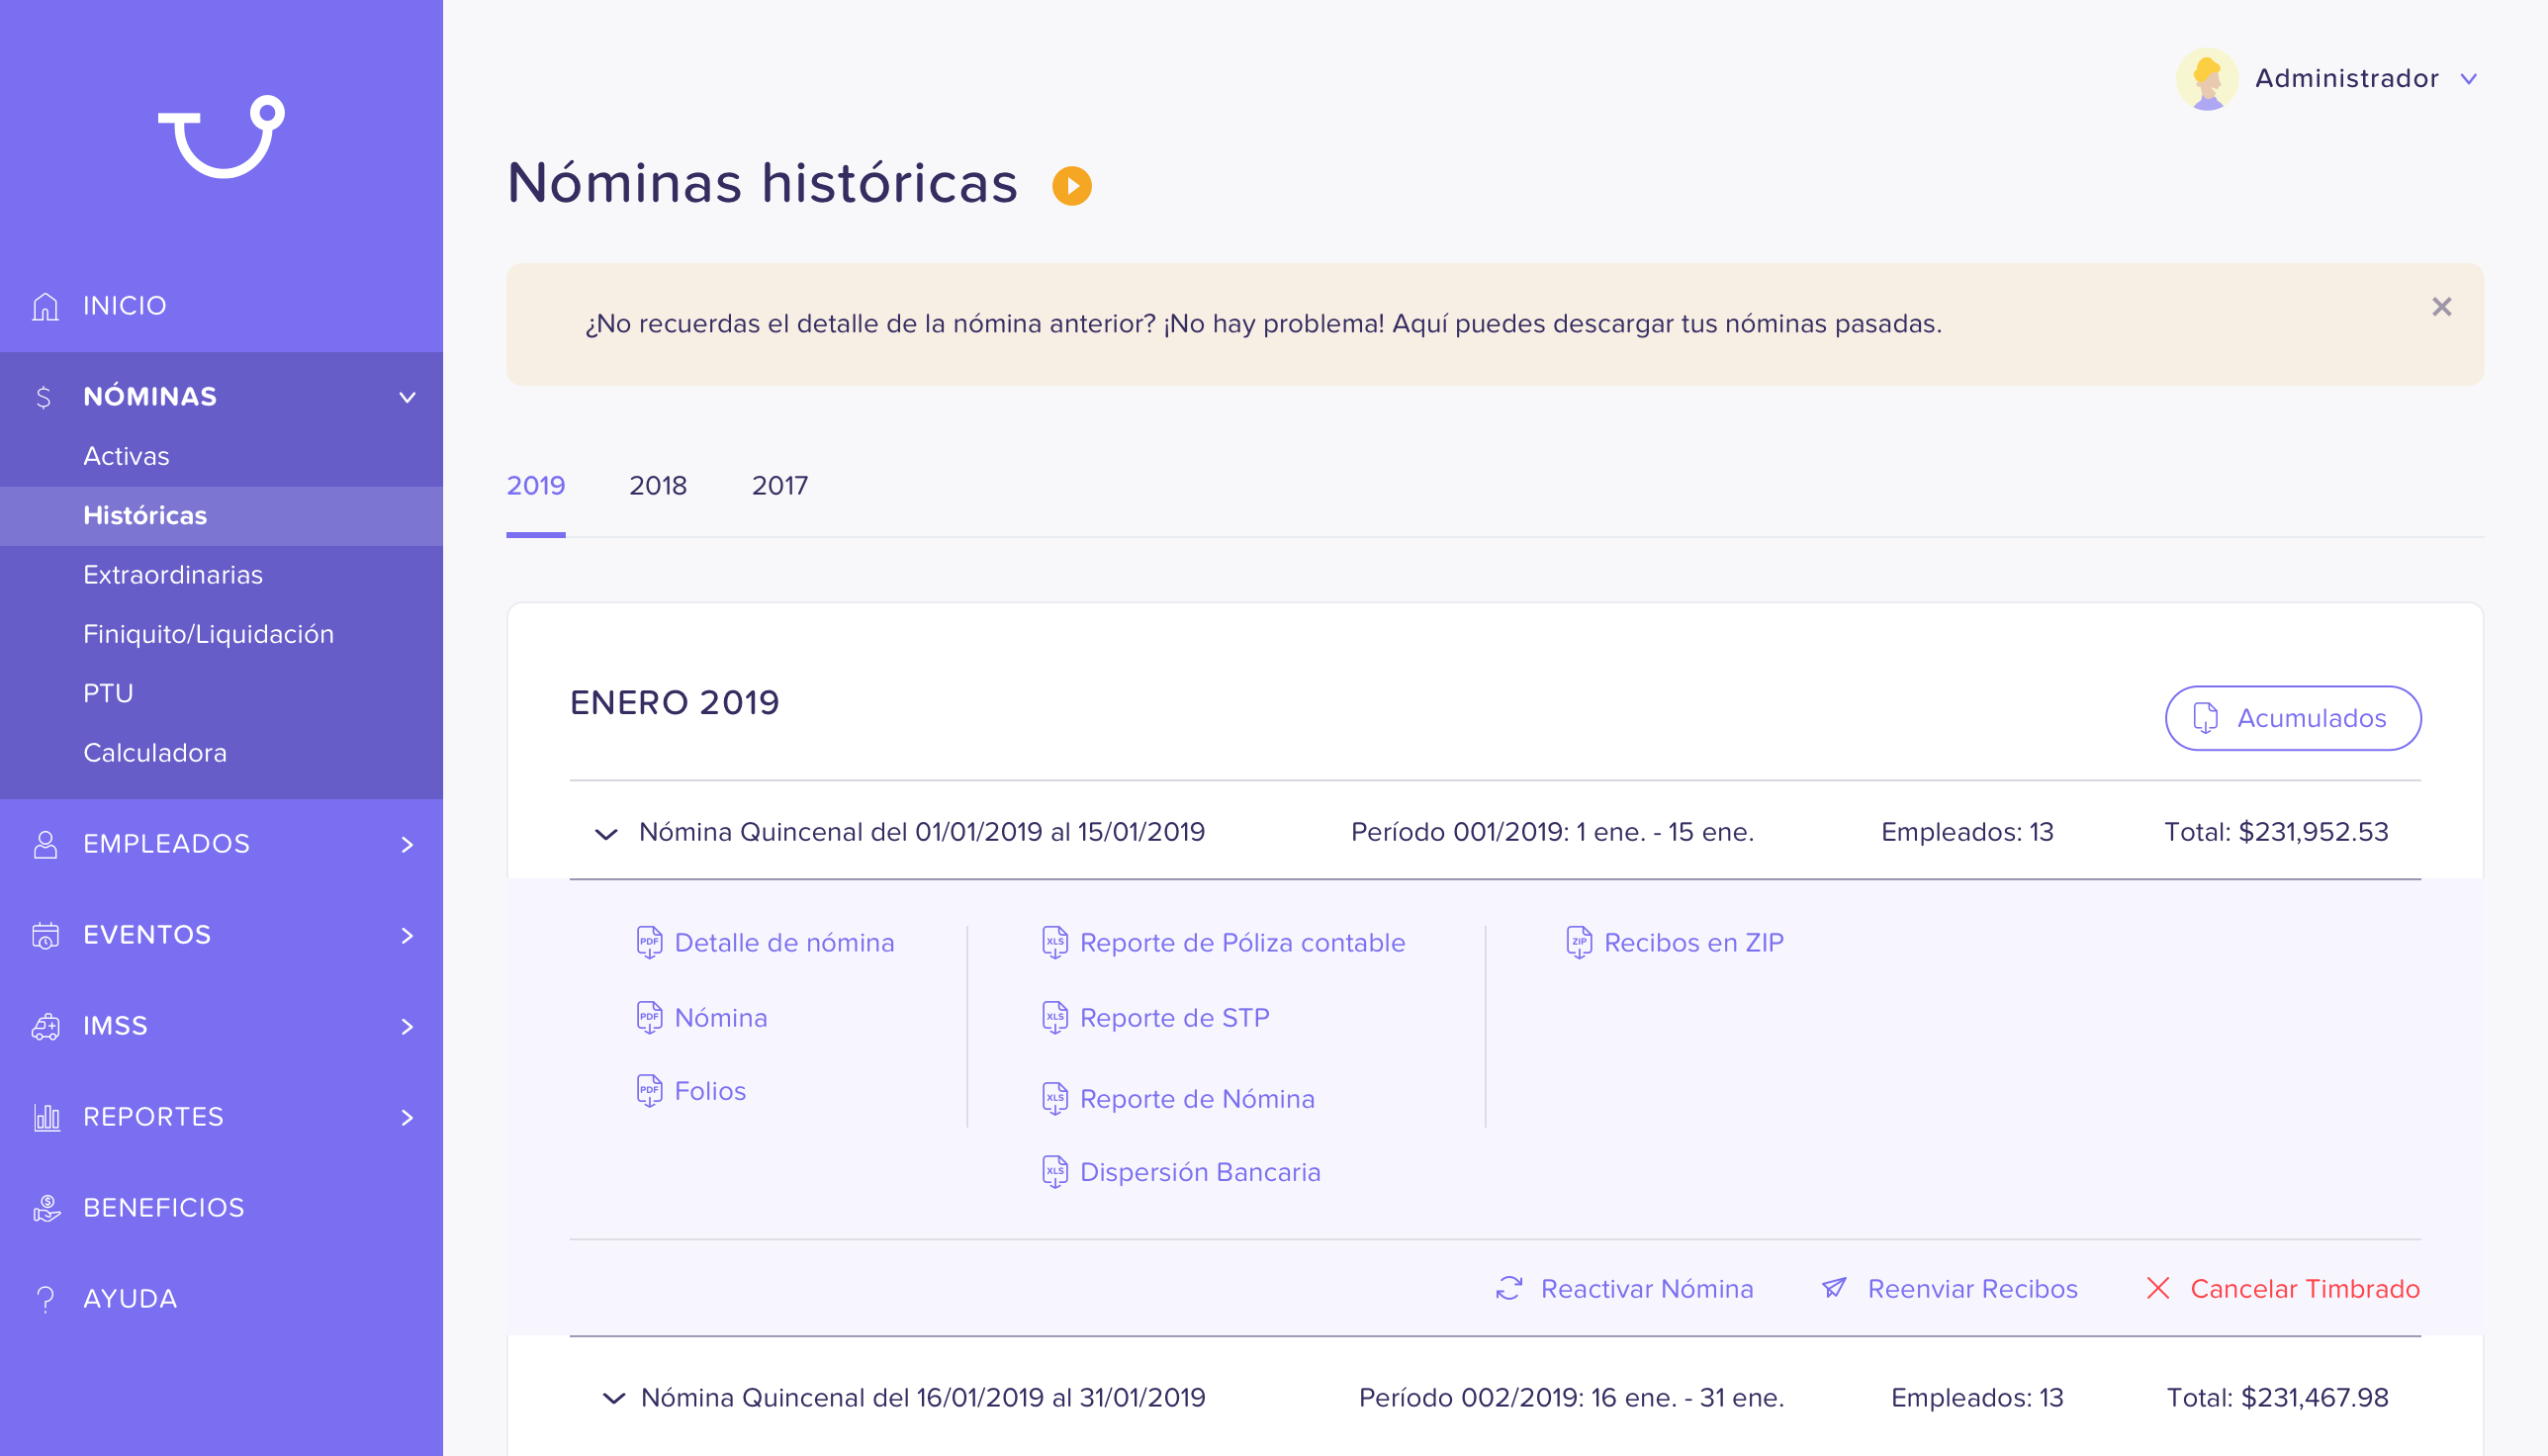Dismiss the info banner with X
Image resolution: width=2548 pixels, height=1456 pixels.
coord(2442,307)
